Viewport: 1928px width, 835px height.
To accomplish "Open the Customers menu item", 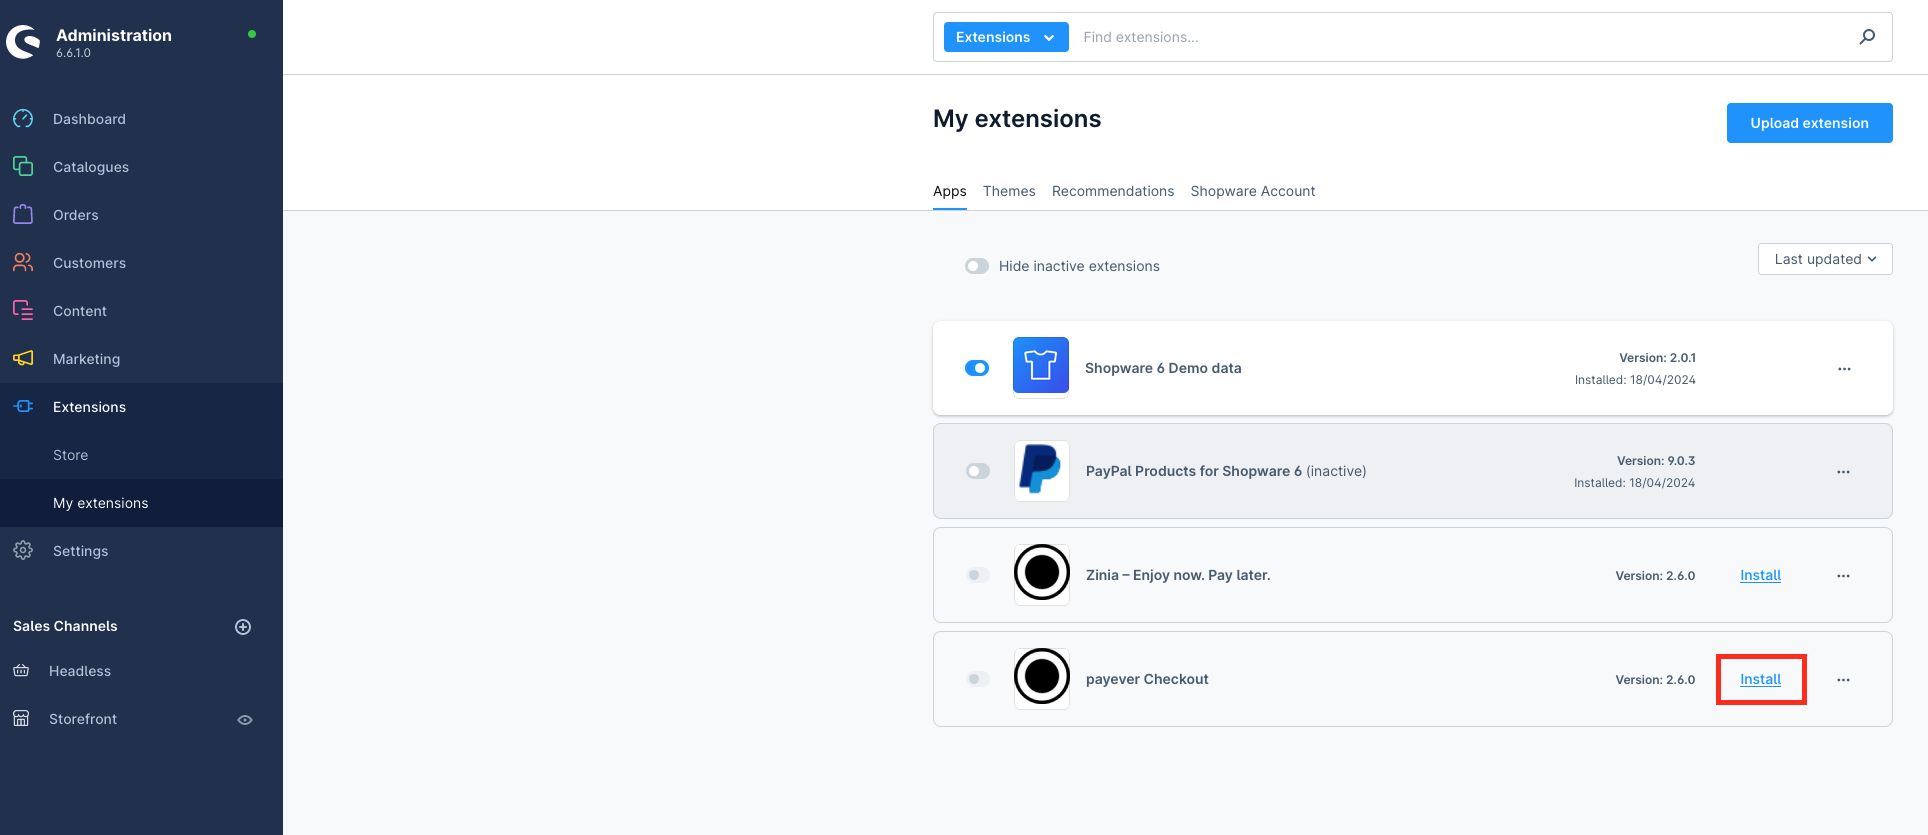I will [x=141, y=263].
